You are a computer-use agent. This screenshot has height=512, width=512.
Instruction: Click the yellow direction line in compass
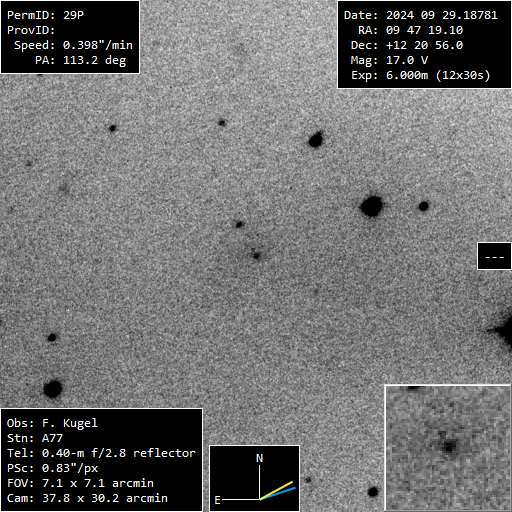click(x=276, y=490)
